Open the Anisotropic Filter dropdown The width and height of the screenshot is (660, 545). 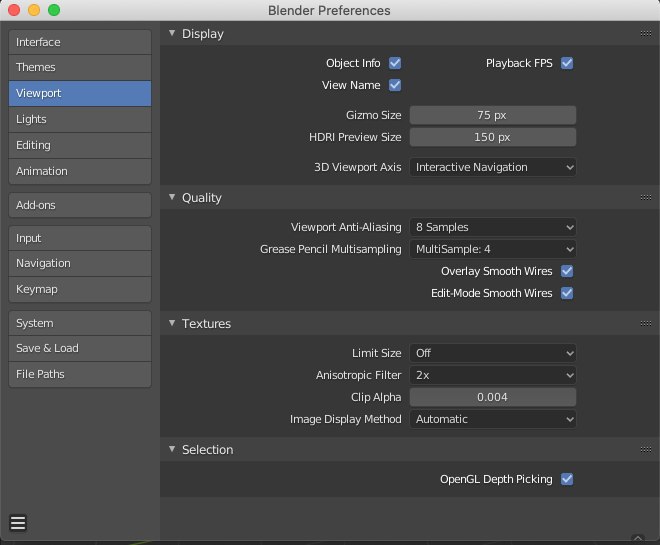point(492,375)
